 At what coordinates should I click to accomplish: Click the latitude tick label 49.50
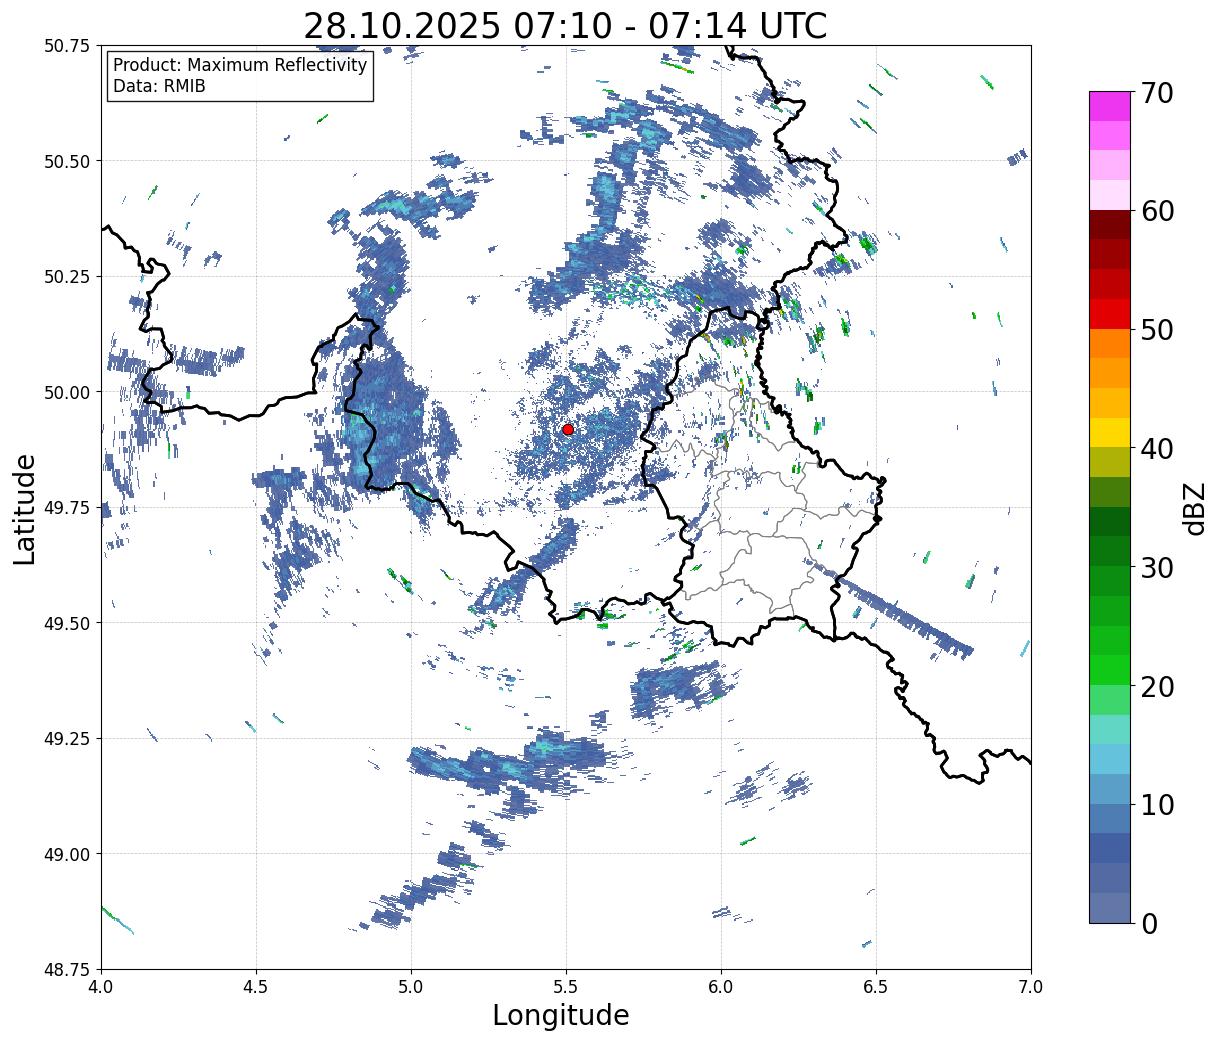pos(66,623)
